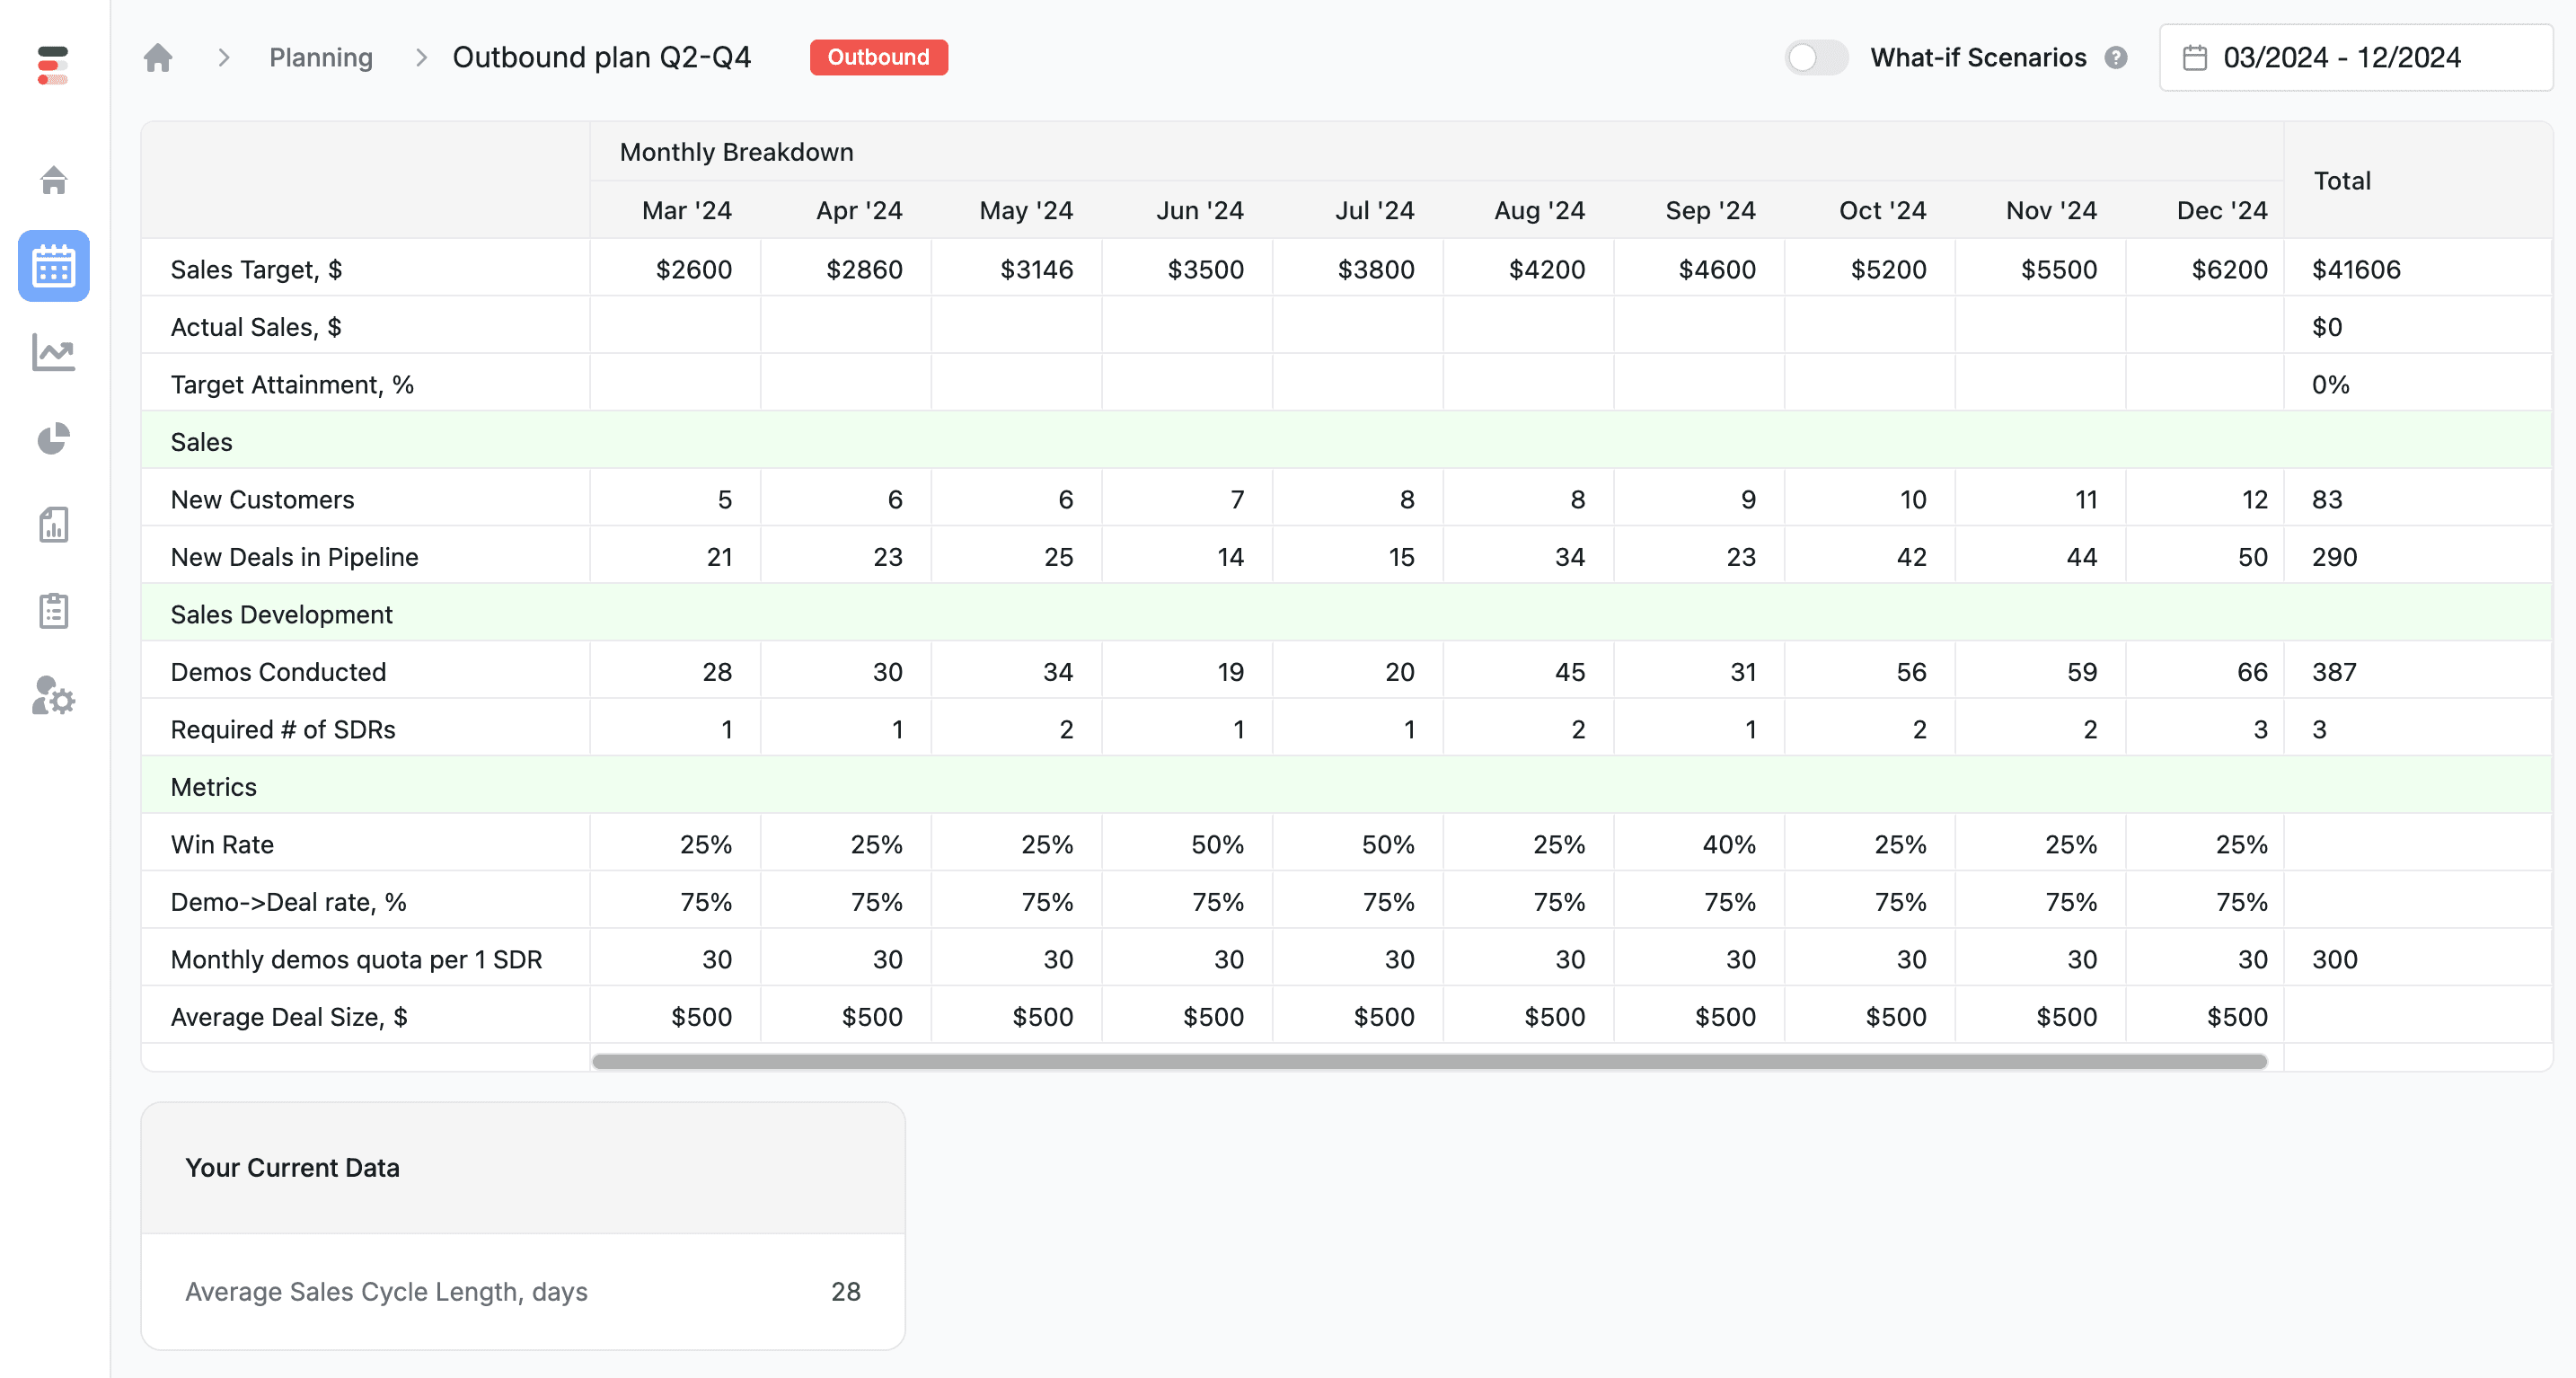Open the pie chart icon in sidebar
Screen dimensions: 2576x1378
pos(54,438)
